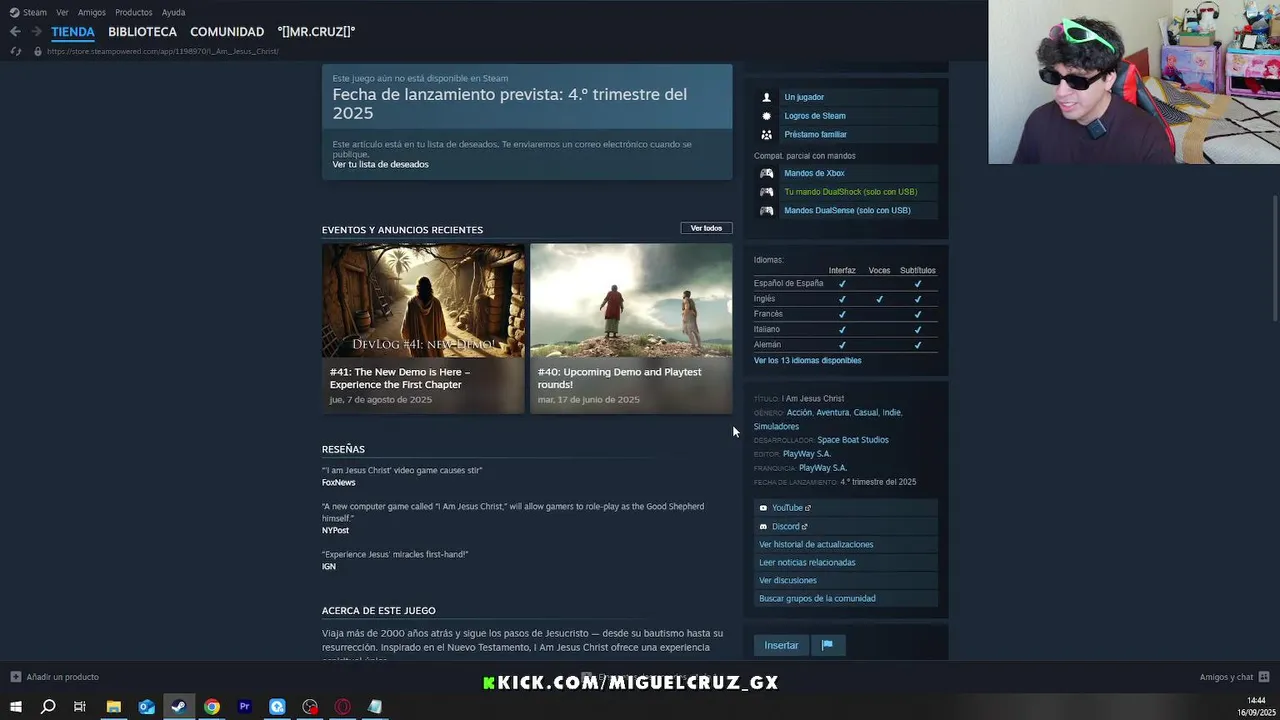This screenshot has height=720, width=1280.
Task: Open the Ver menu
Action: tap(63, 12)
